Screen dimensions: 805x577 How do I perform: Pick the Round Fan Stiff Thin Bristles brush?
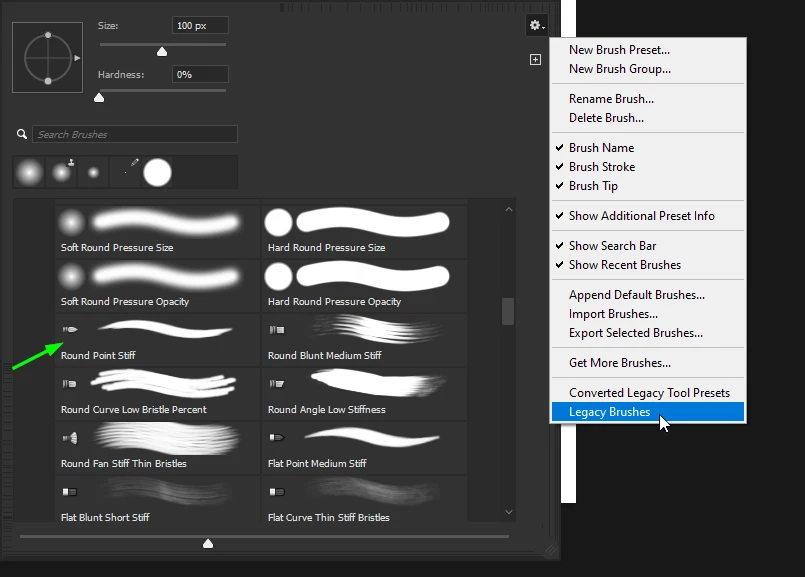158,448
